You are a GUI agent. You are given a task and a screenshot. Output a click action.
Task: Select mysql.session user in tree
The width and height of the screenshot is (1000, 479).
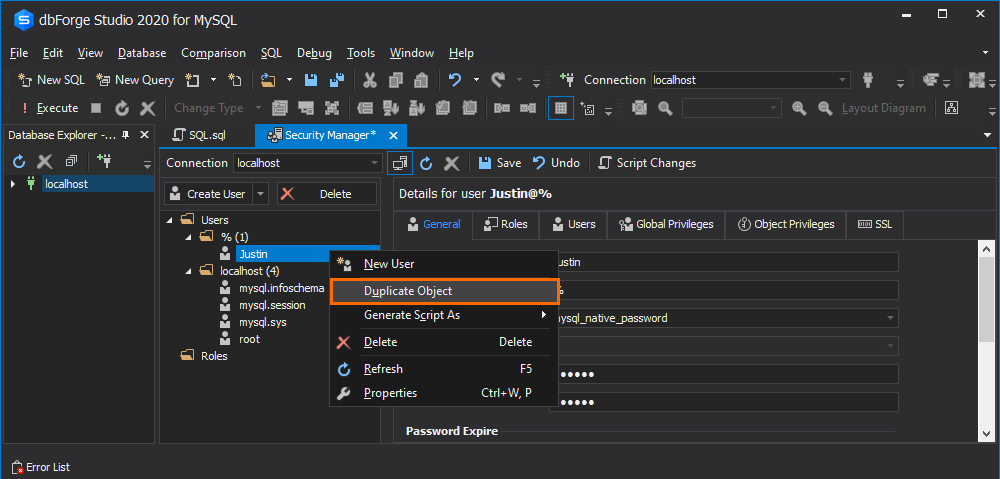click(x=272, y=306)
